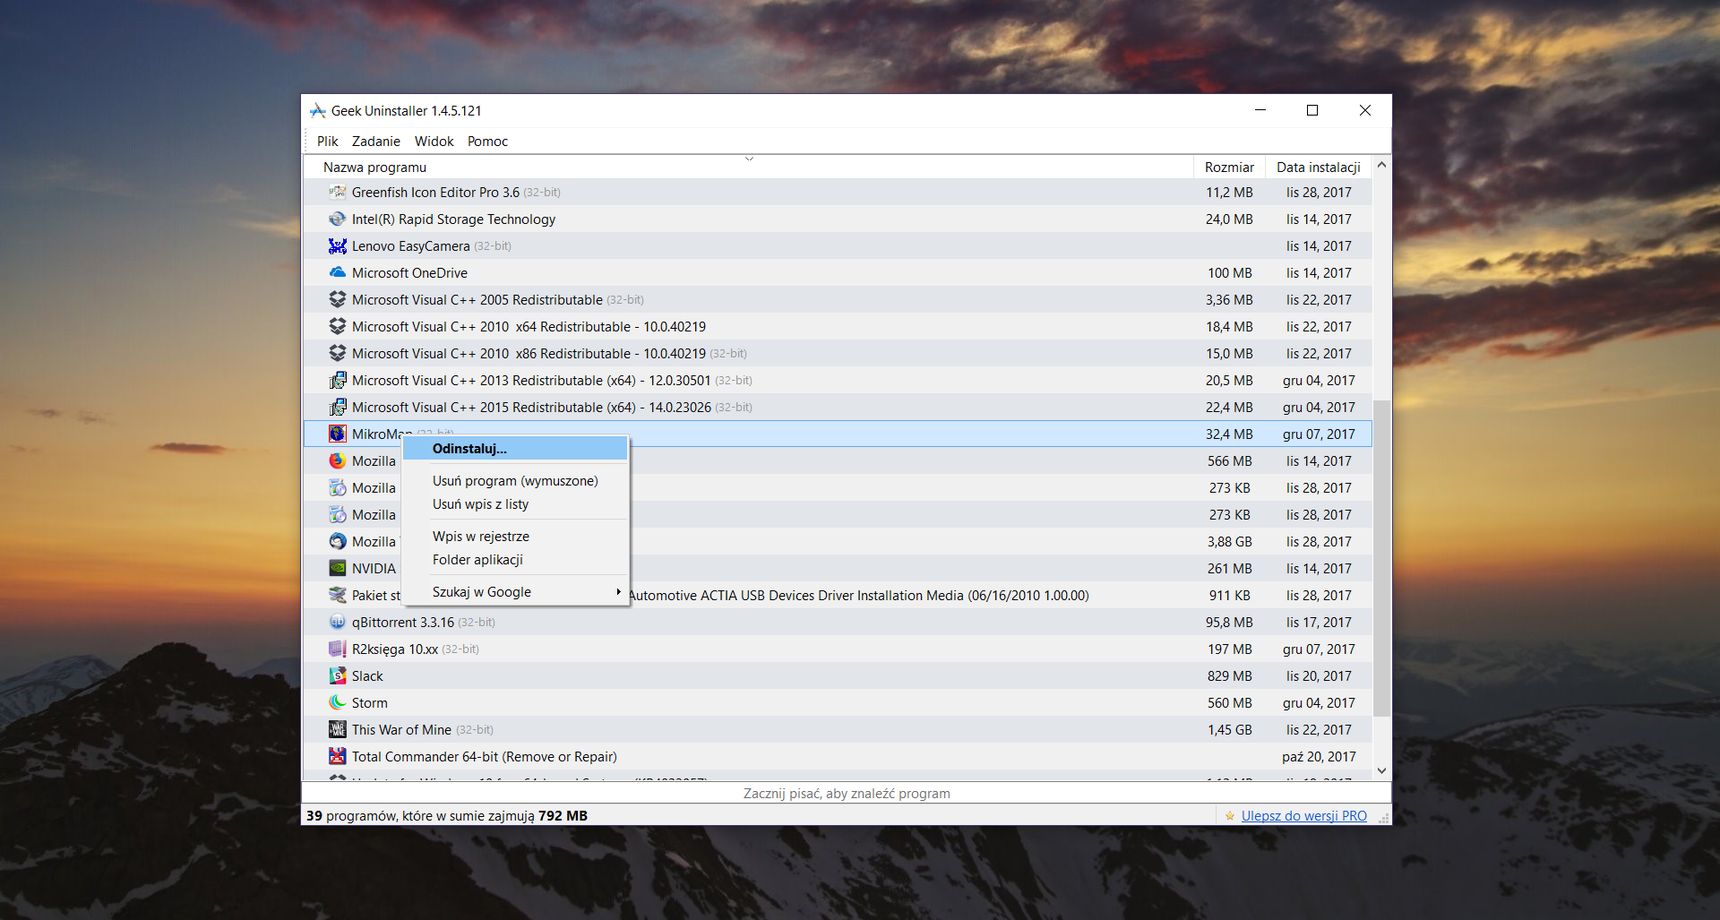The width and height of the screenshot is (1720, 920).
Task: Click the paź 20, 2017 date cell
Action: [x=1318, y=757]
